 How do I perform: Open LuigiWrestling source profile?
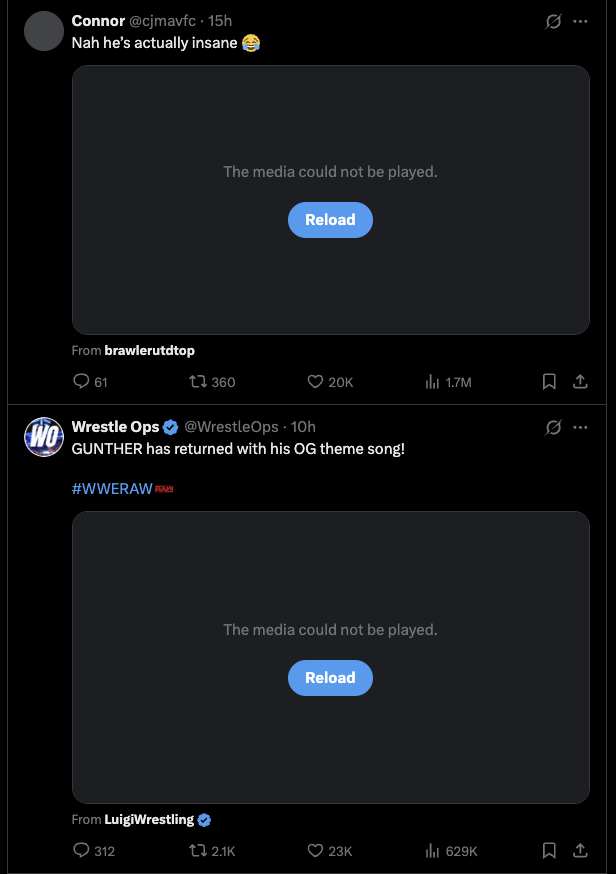coord(149,820)
